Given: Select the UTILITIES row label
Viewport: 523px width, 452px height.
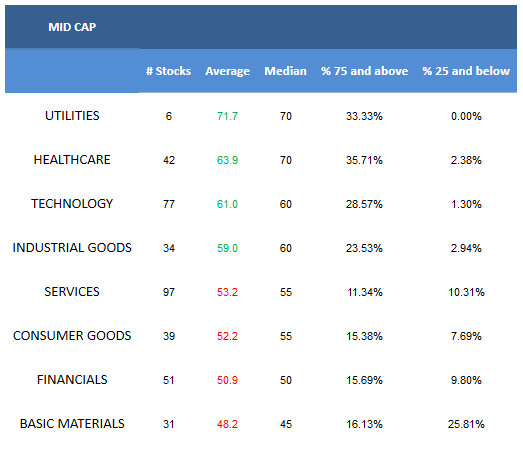Looking at the screenshot, I should pyautogui.click(x=72, y=116).
